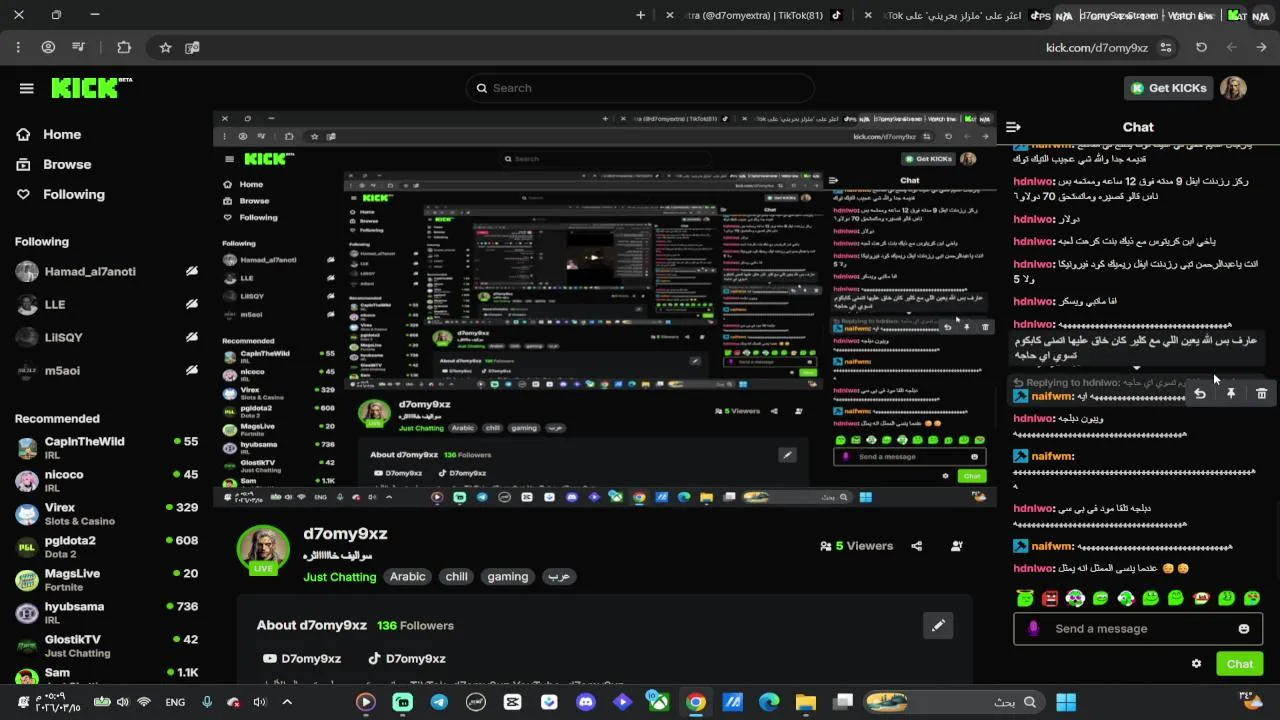Open the emoji picker in message box
The image size is (1280, 720).
coord(1244,629)
